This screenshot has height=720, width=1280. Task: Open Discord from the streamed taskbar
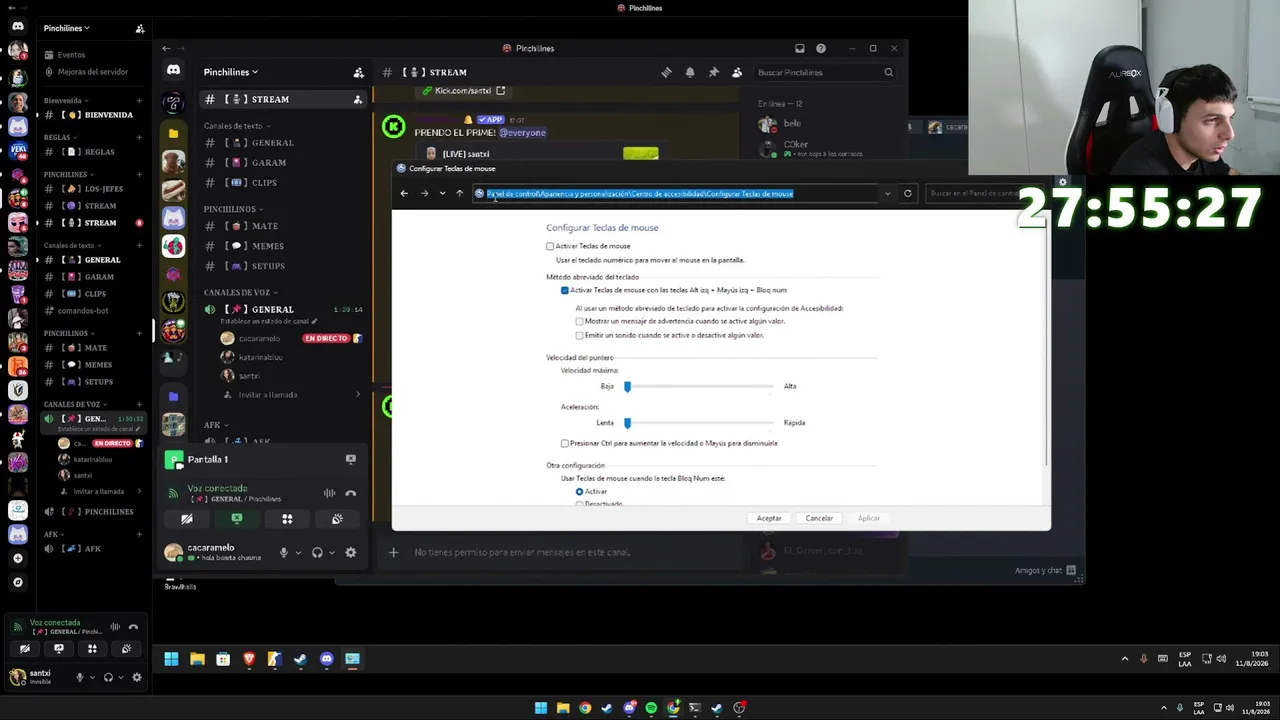pos(326,659)
